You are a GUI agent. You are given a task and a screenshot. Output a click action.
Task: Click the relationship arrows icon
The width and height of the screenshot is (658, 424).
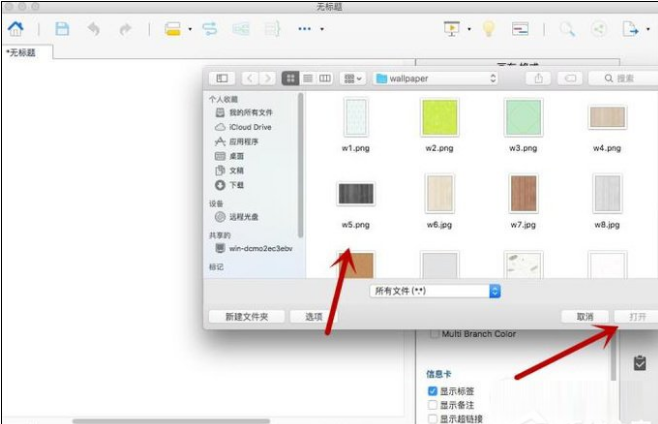point(209,29)
